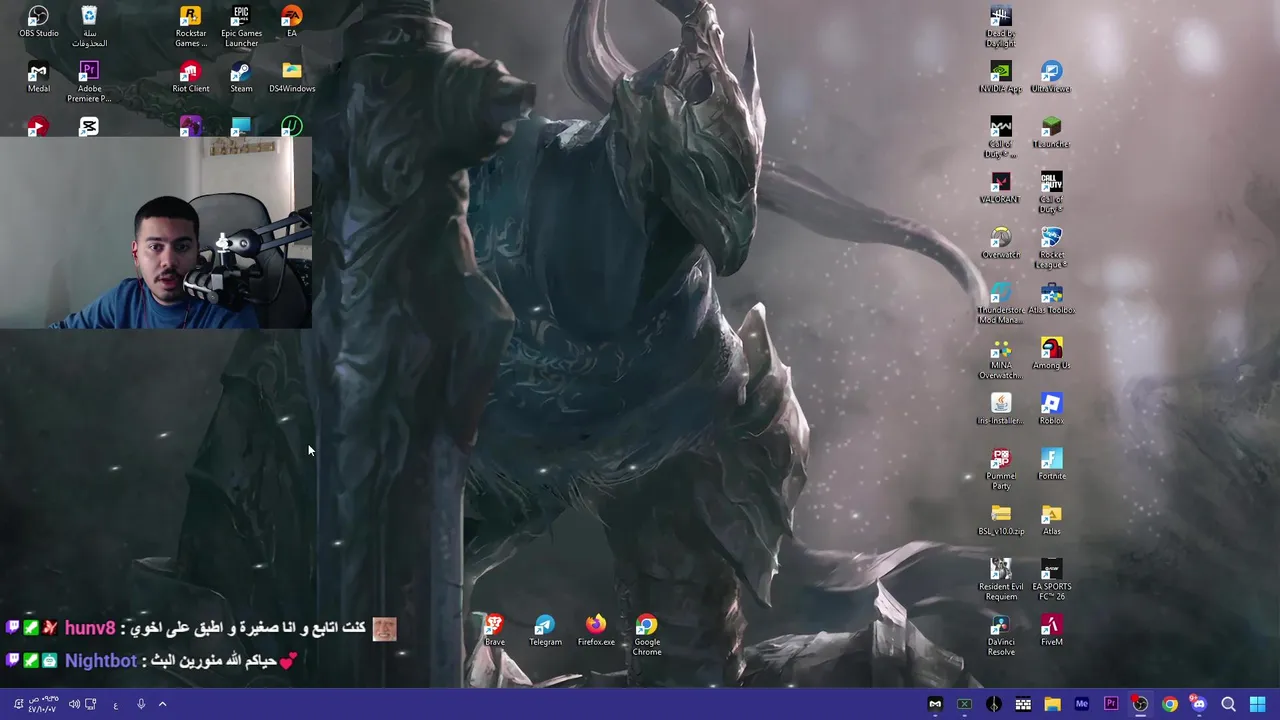
Task: Open Media Encoder taskbar icon
Action: point(1081,704)
